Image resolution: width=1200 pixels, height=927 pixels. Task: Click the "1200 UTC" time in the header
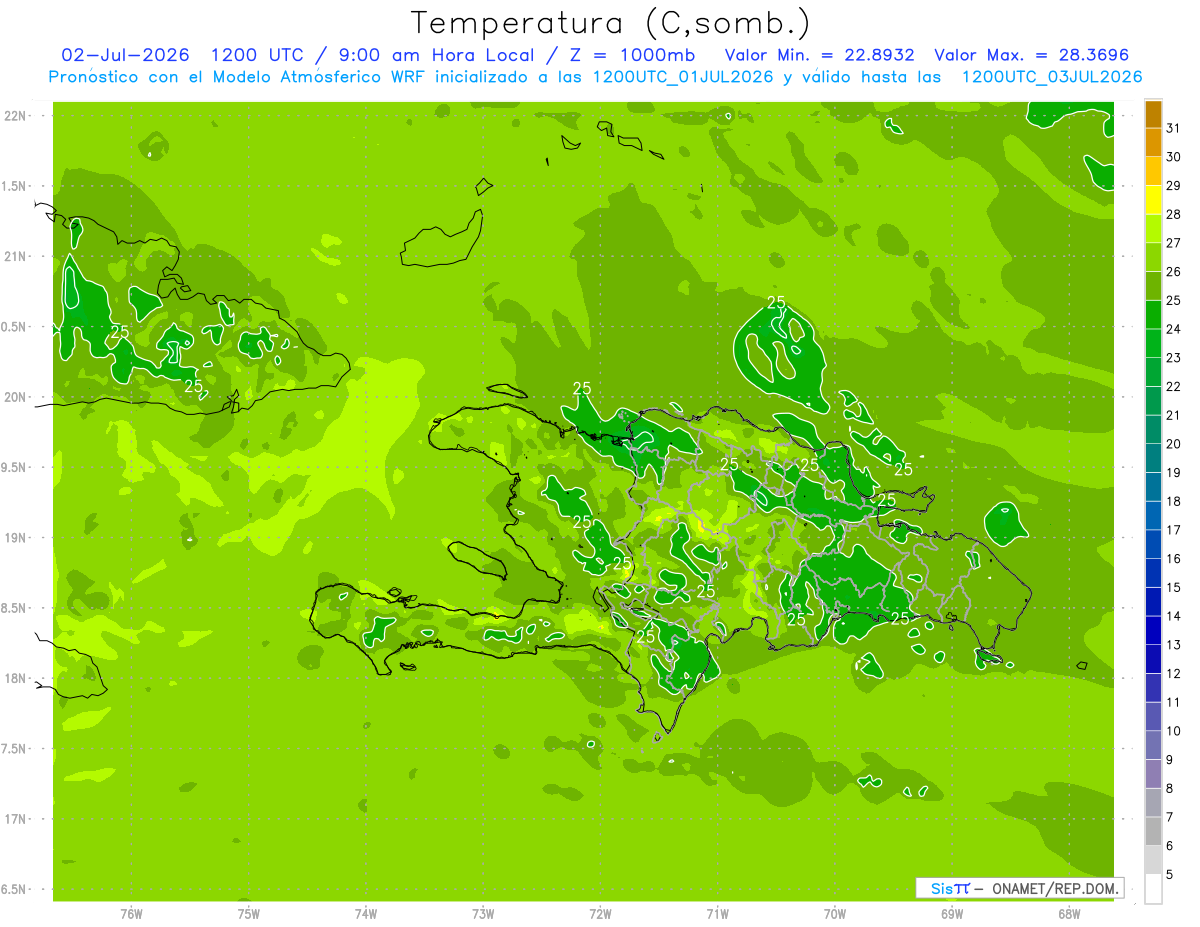[259, 55]
